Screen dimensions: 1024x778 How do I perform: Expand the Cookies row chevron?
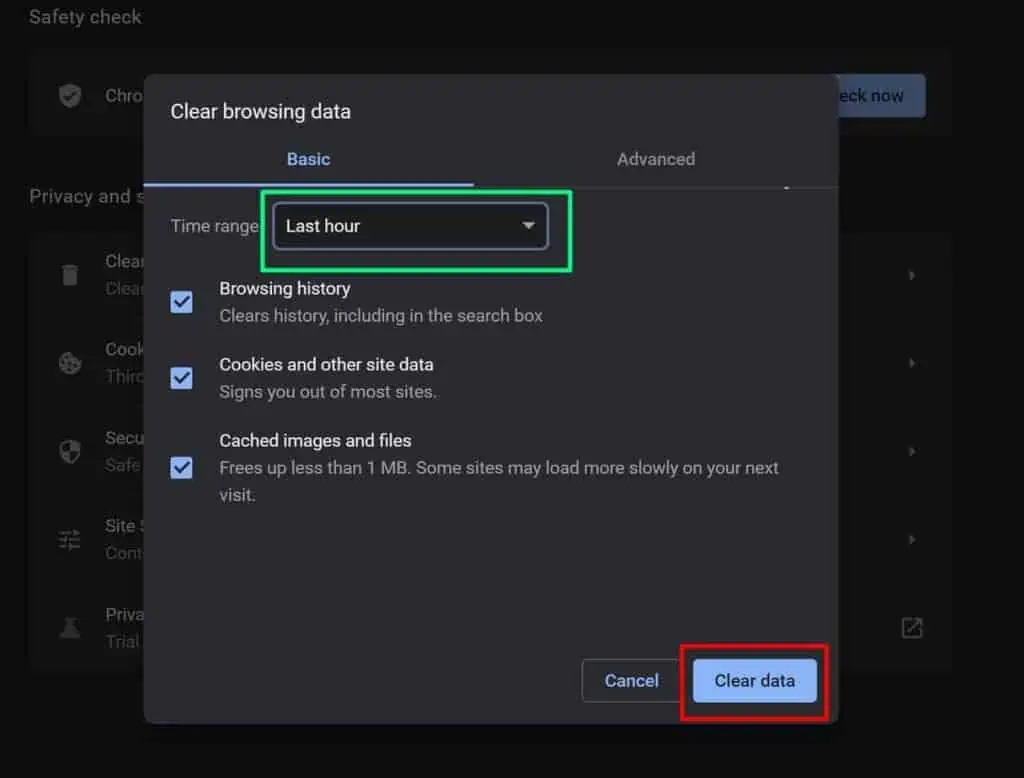(912, 363)
